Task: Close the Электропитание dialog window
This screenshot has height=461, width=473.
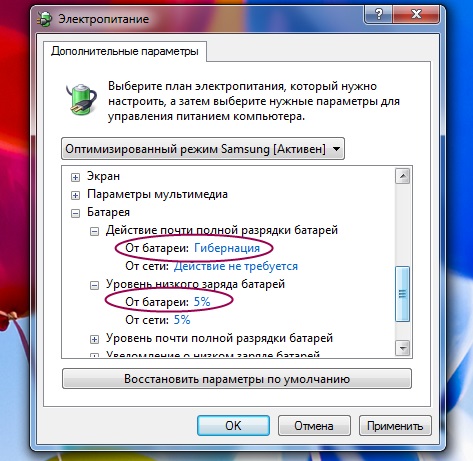Action: 416,14
